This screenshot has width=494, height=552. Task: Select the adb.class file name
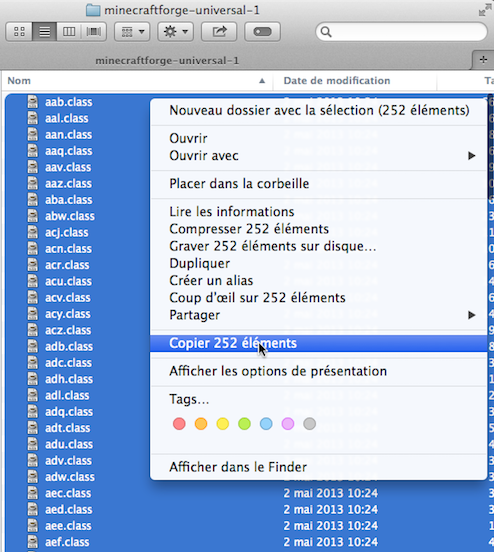click(69, 346)
